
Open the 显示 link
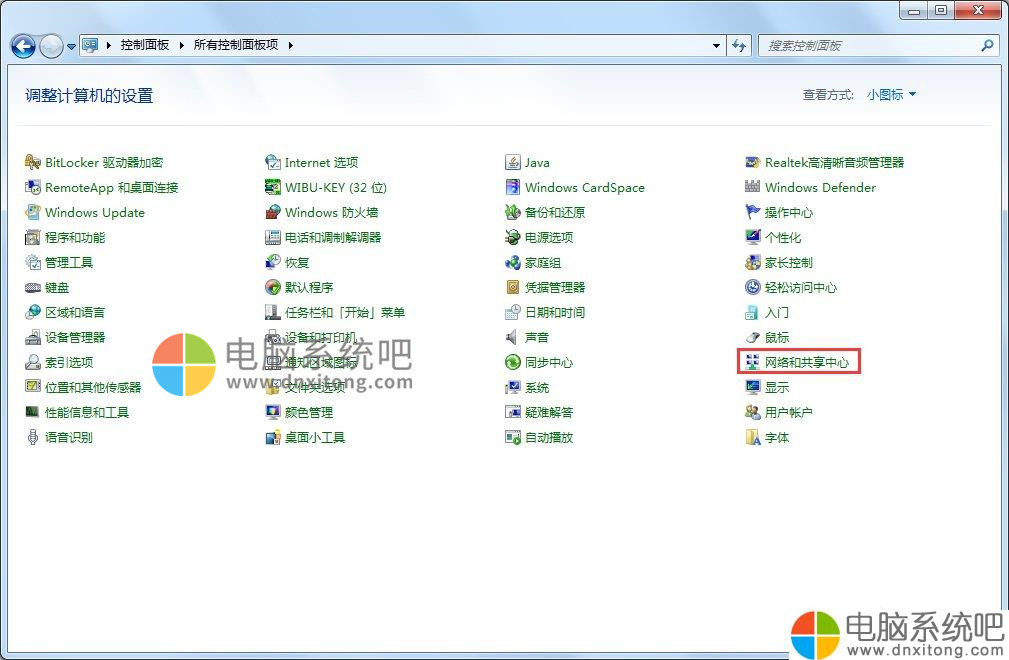click(x=777, y=387)
